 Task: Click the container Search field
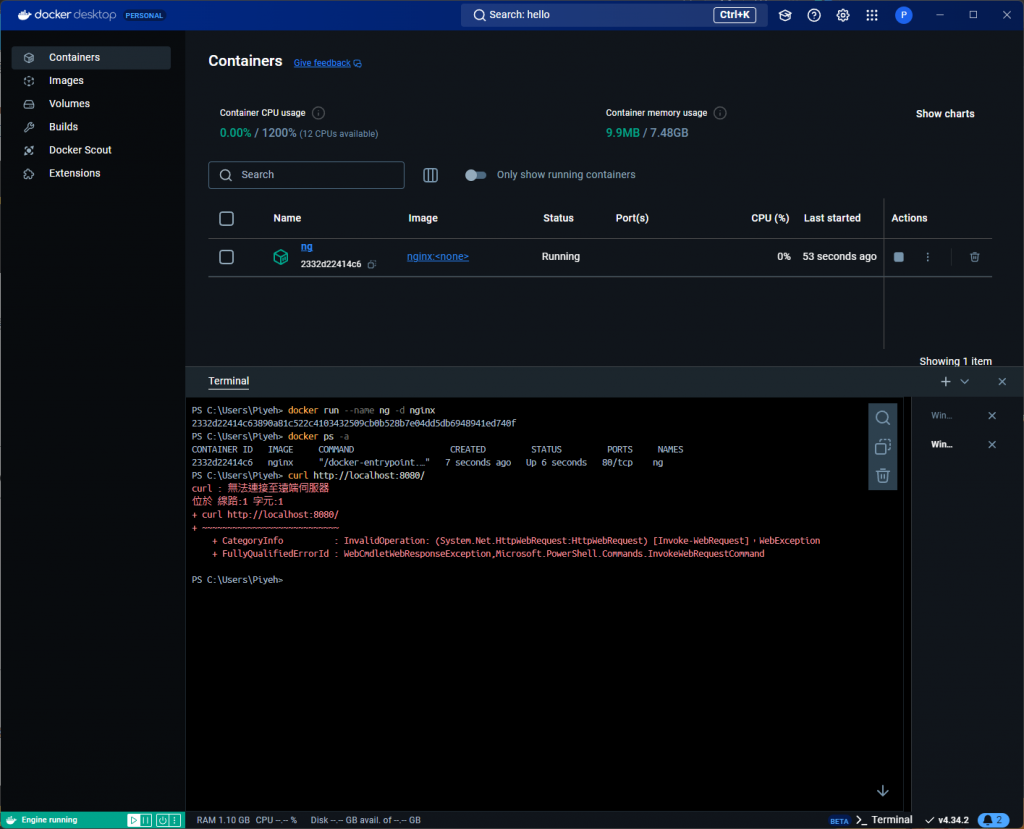(306, 175)
